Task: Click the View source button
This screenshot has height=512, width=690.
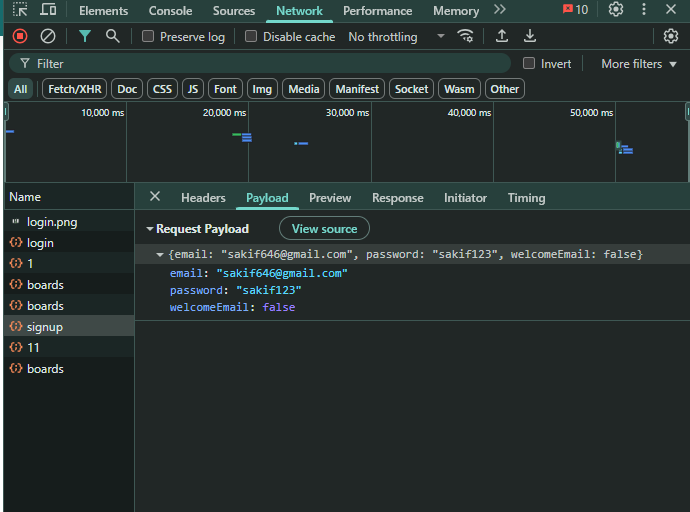Action: tap(324, 228)
